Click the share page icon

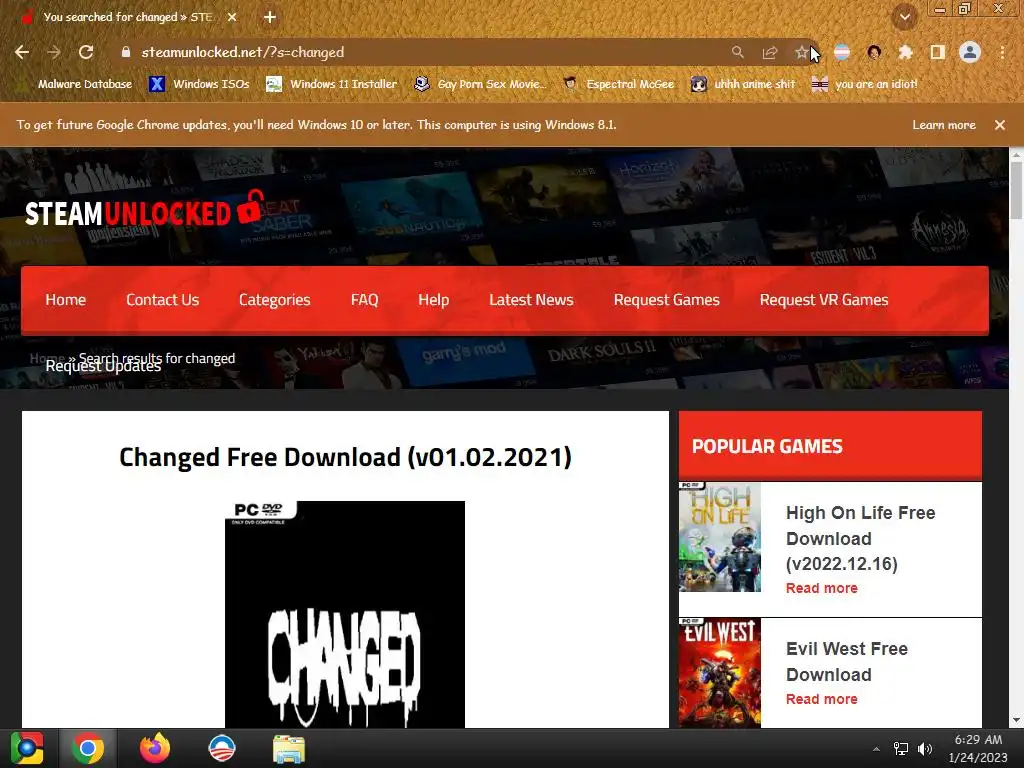click(770, 52)
